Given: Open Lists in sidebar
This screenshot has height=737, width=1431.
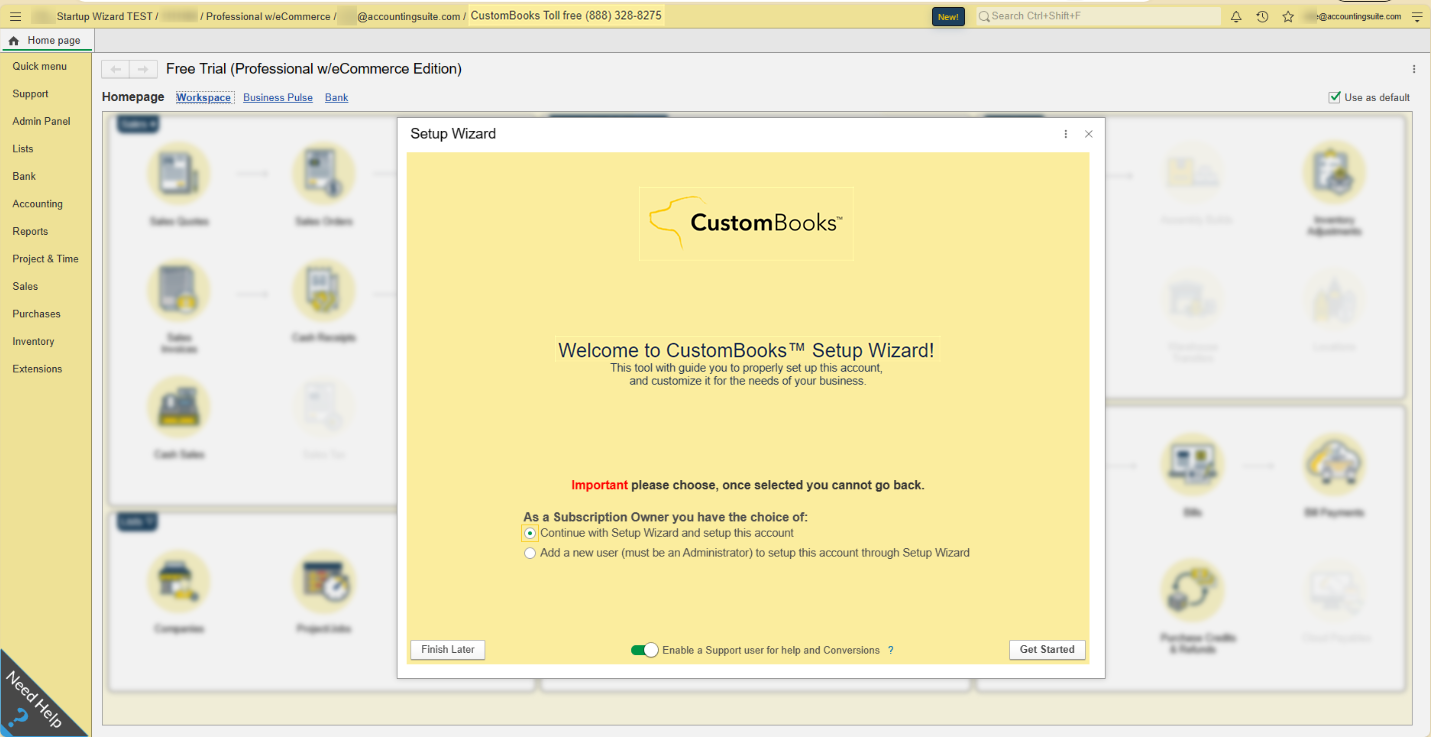Looking at the screenshot, I should click(23, 149).
